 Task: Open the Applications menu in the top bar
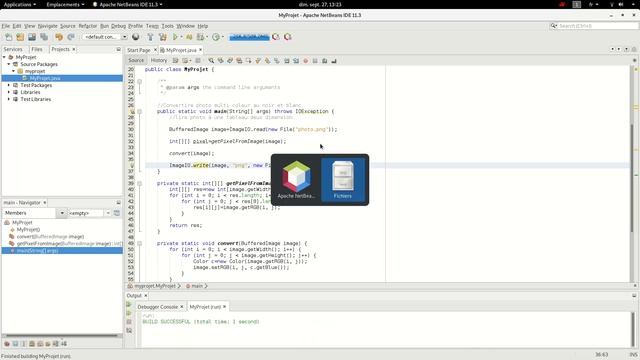tap(20, 4)
